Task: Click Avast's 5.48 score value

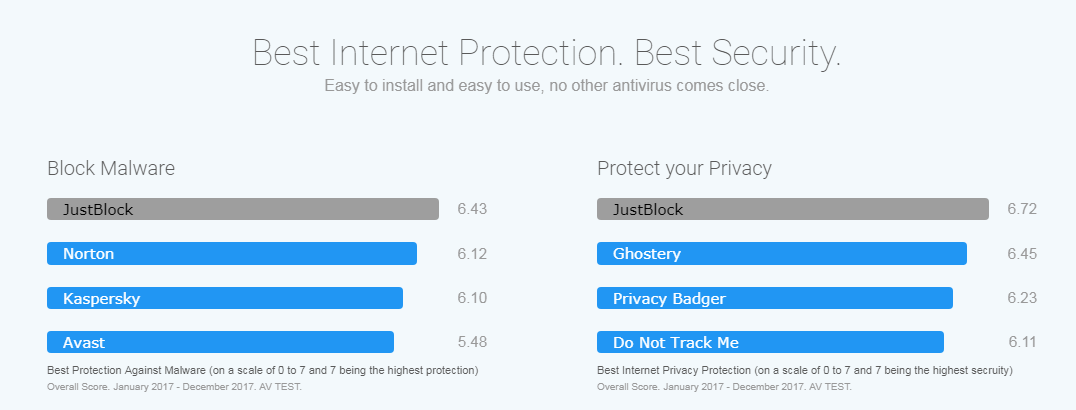Action: [472, 342]
